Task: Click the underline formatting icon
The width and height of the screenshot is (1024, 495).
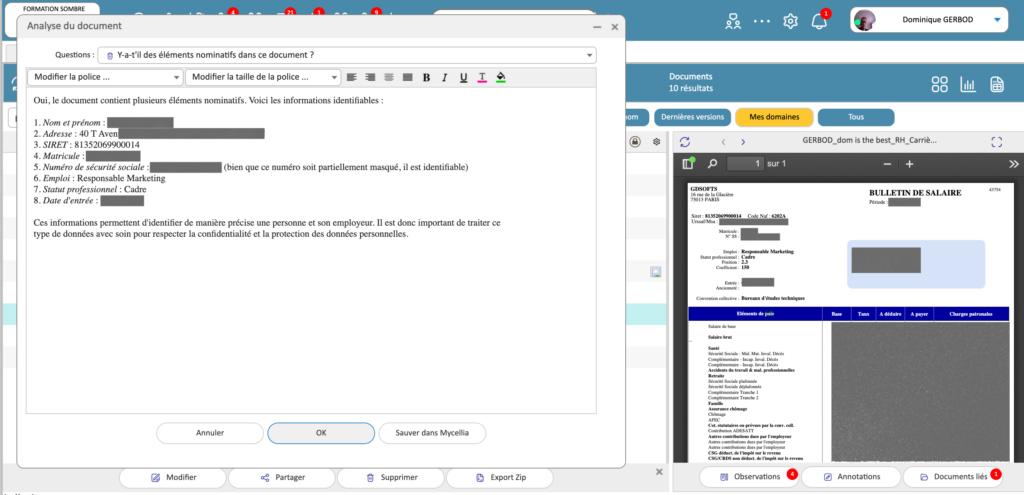Action: pyautogui.click(x=463, y=77)
